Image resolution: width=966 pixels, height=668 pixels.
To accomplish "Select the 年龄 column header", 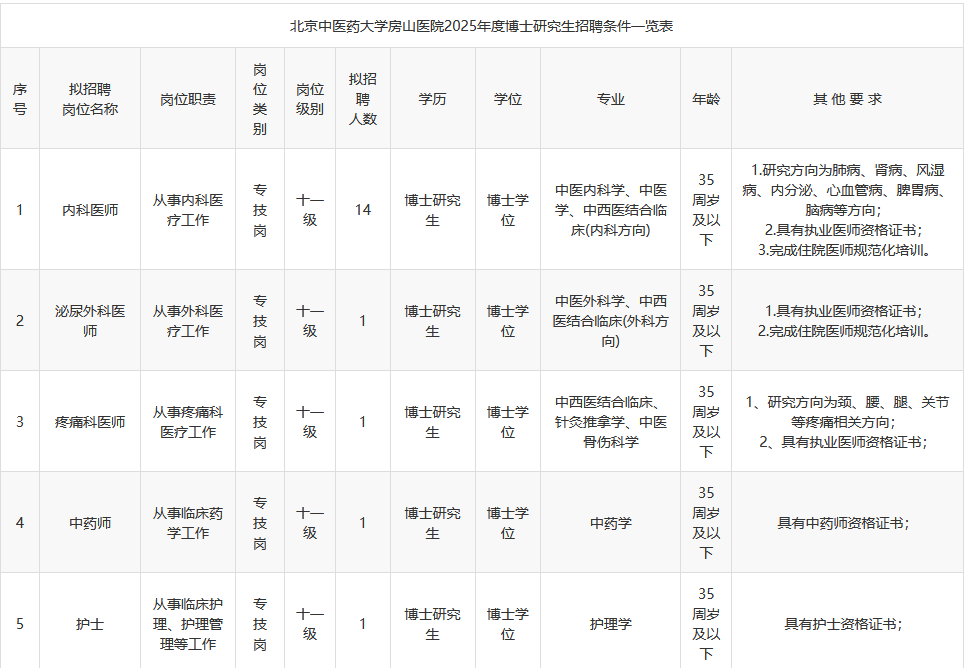I will point(706,99).
